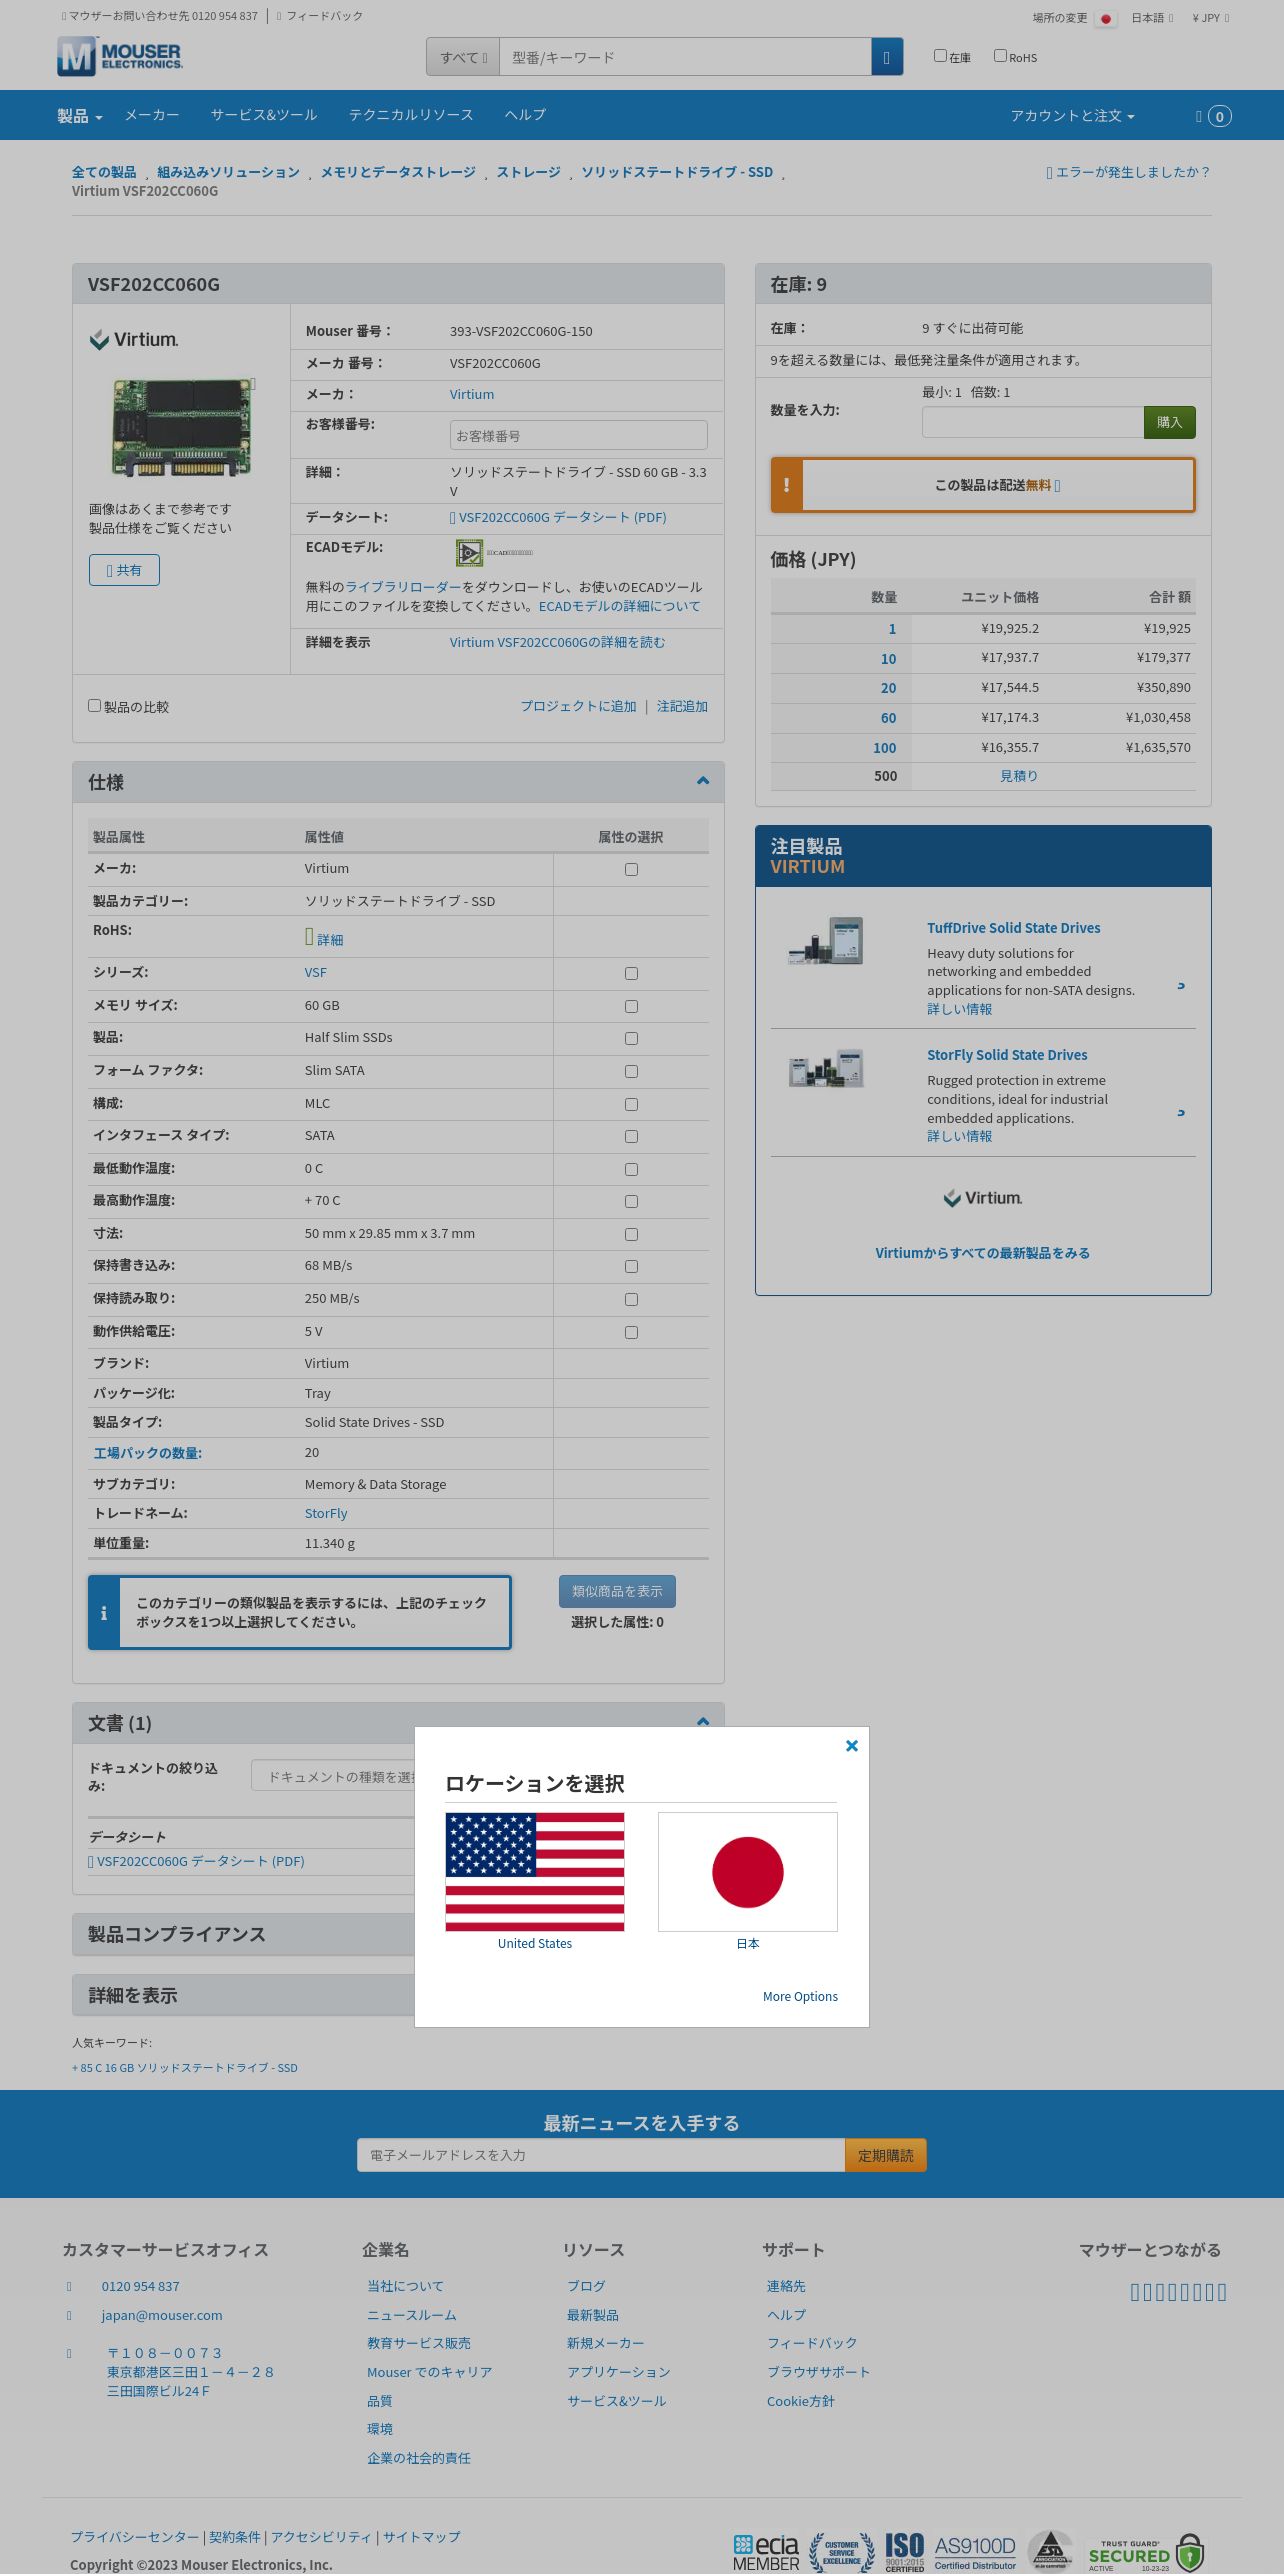
Task: Click the StorFly row arrow icon
Action: [x=1181, y=1113]
